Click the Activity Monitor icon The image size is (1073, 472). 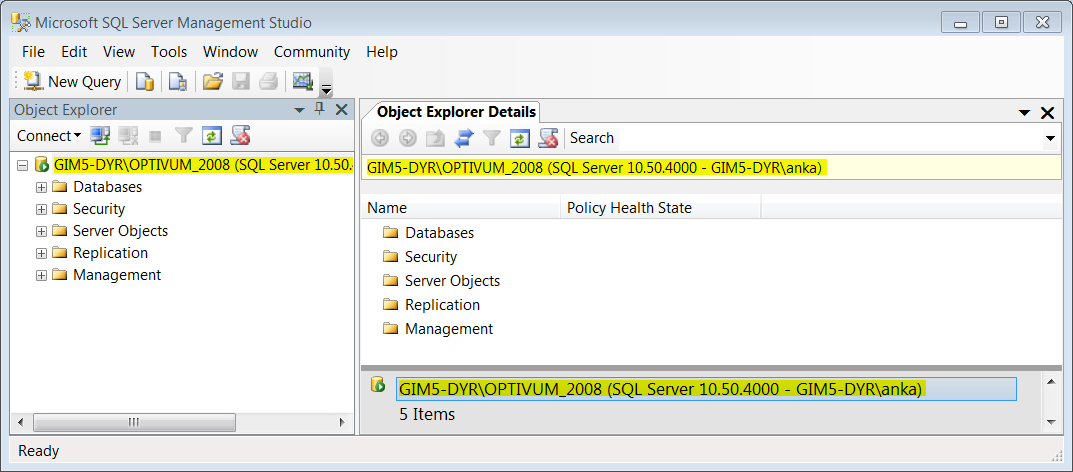[302, 81]
